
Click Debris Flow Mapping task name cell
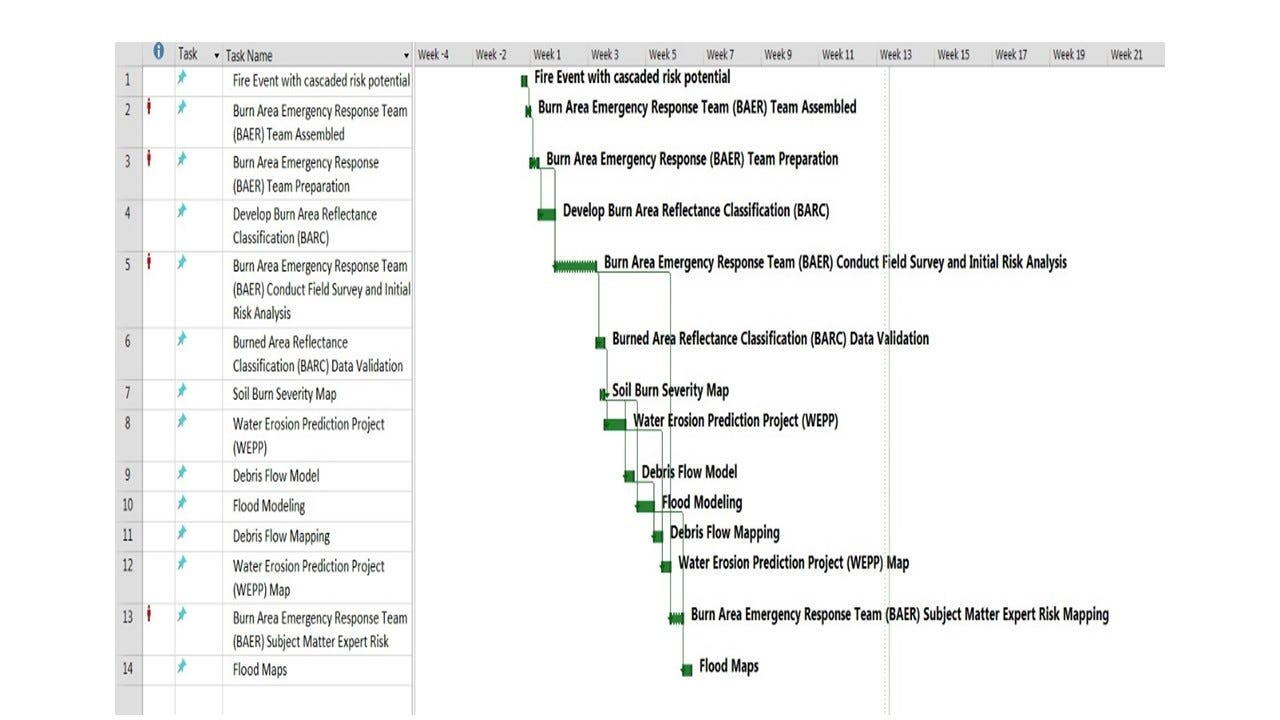coord(318,536)
